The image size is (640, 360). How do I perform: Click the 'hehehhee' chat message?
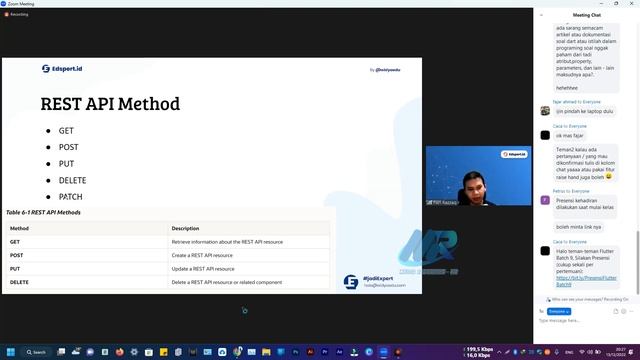[x=567, y=88]
